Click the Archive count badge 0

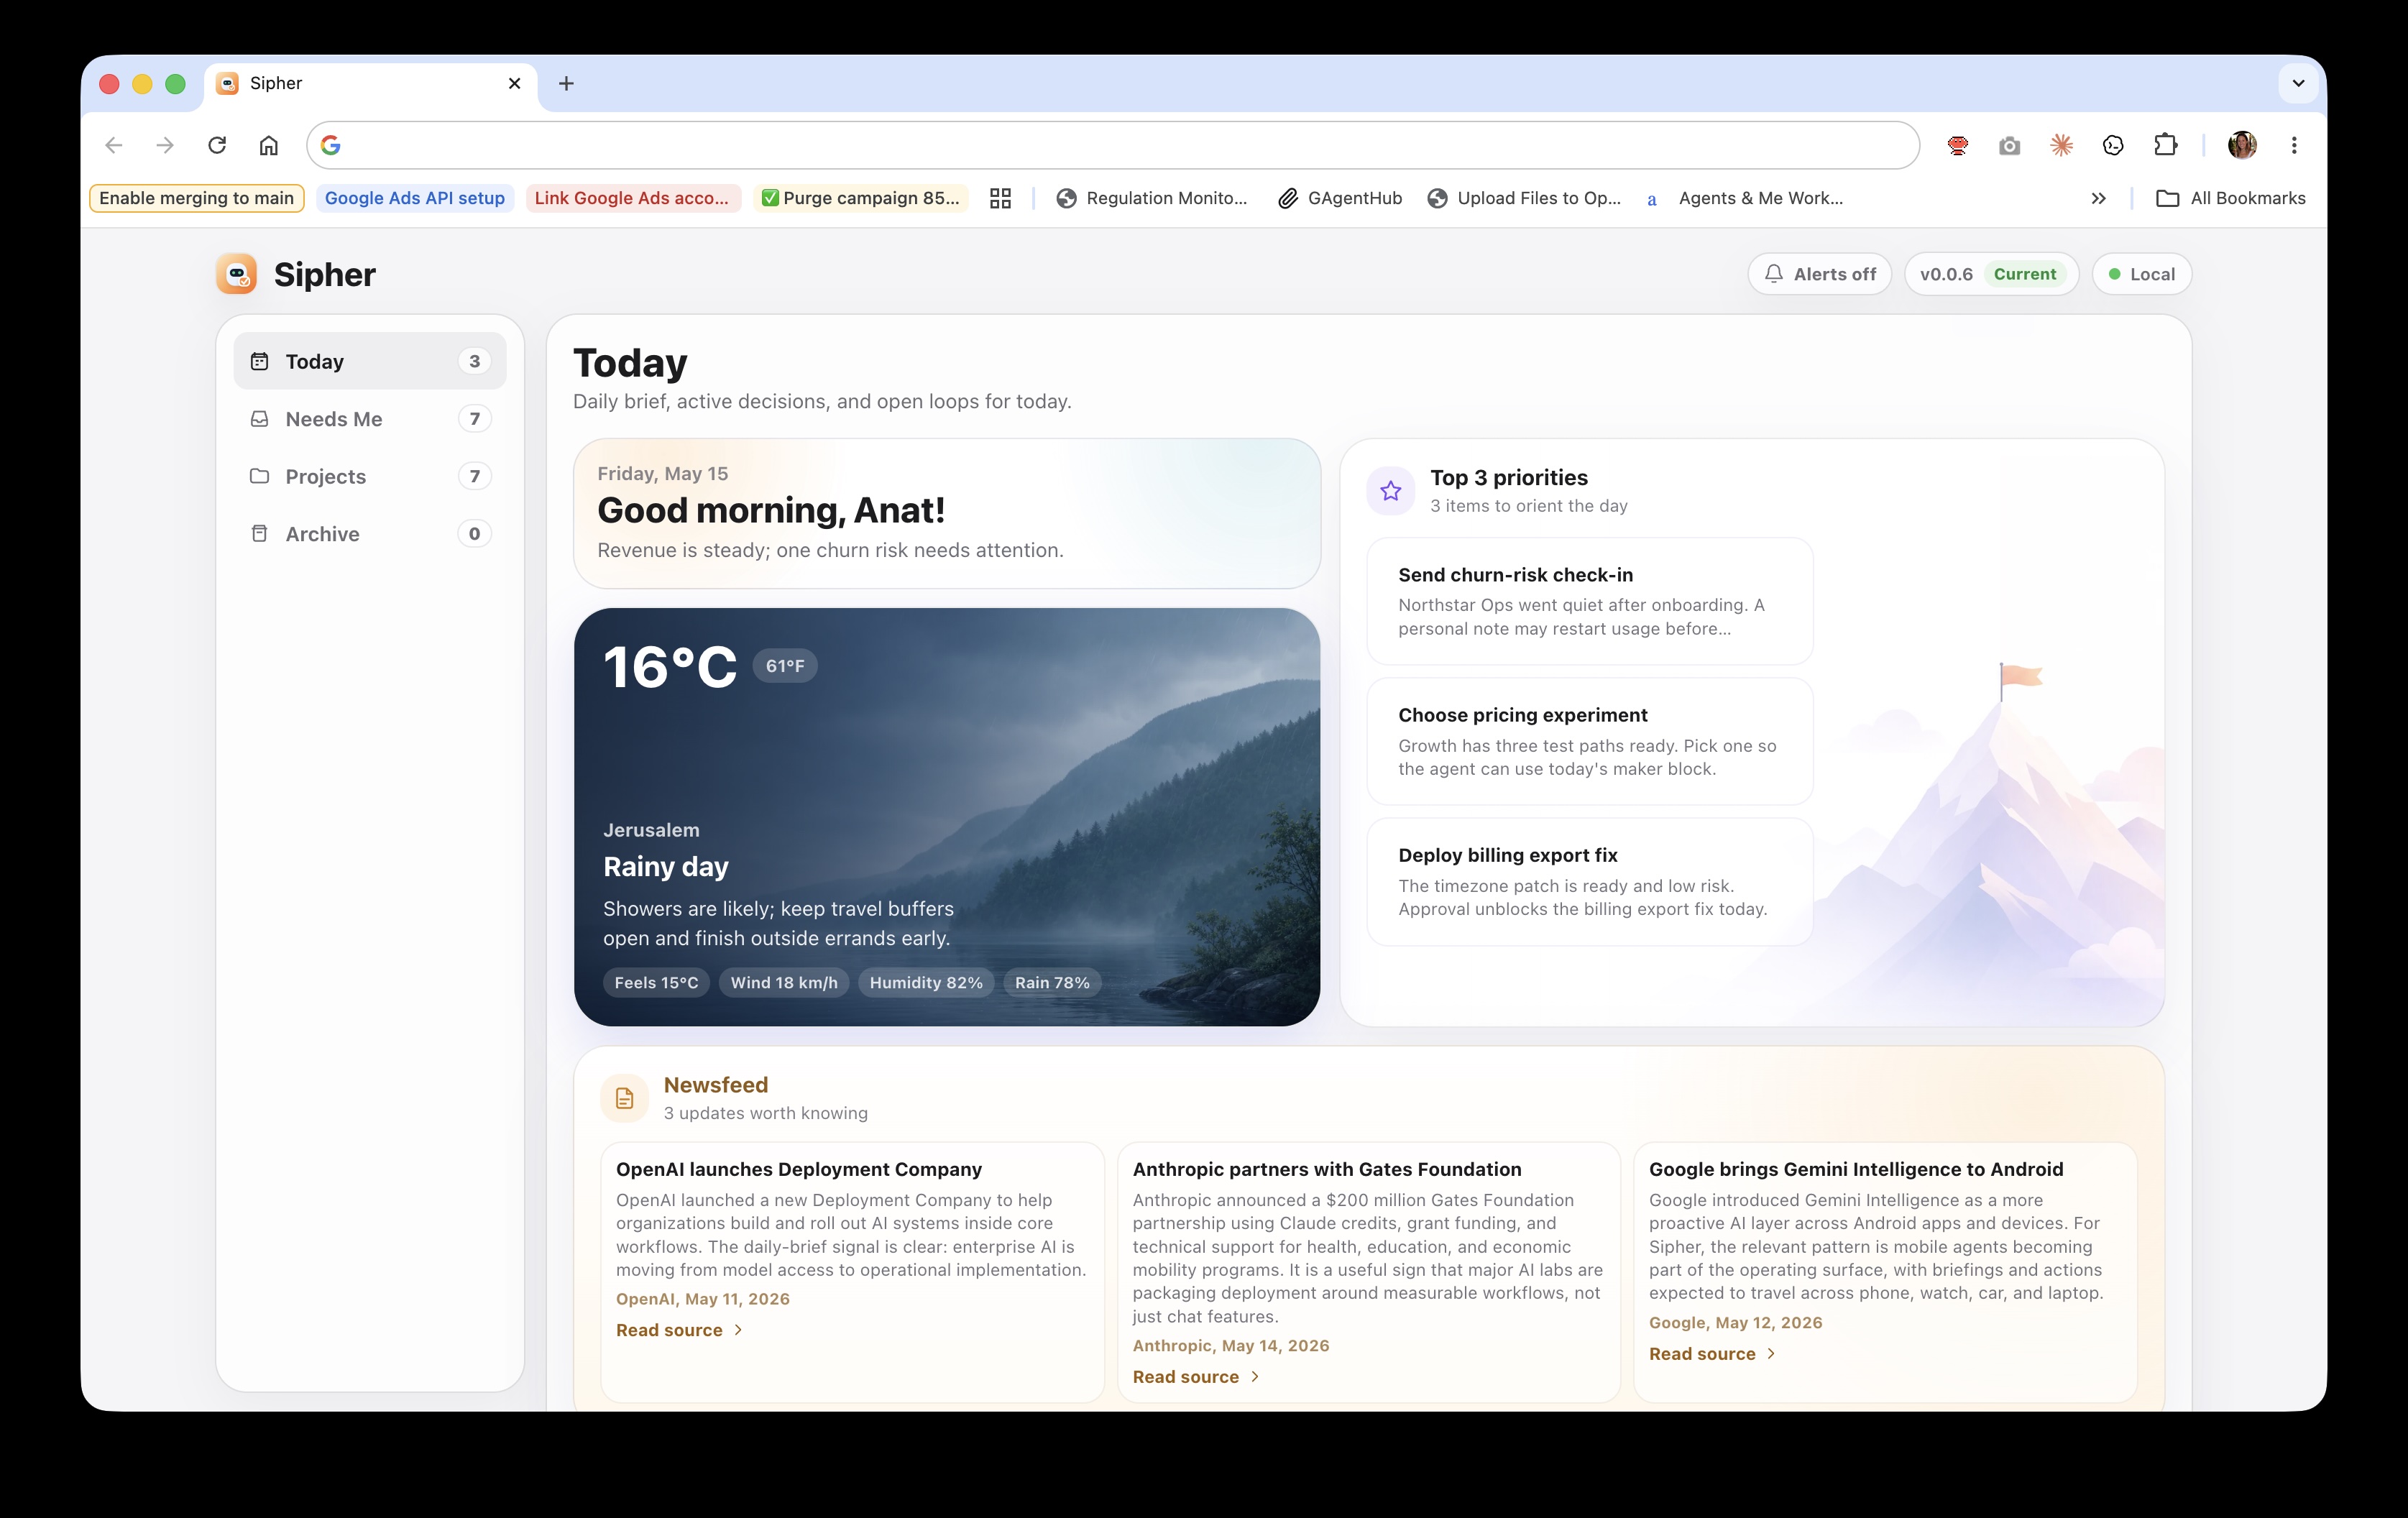[x=475, y=534]
